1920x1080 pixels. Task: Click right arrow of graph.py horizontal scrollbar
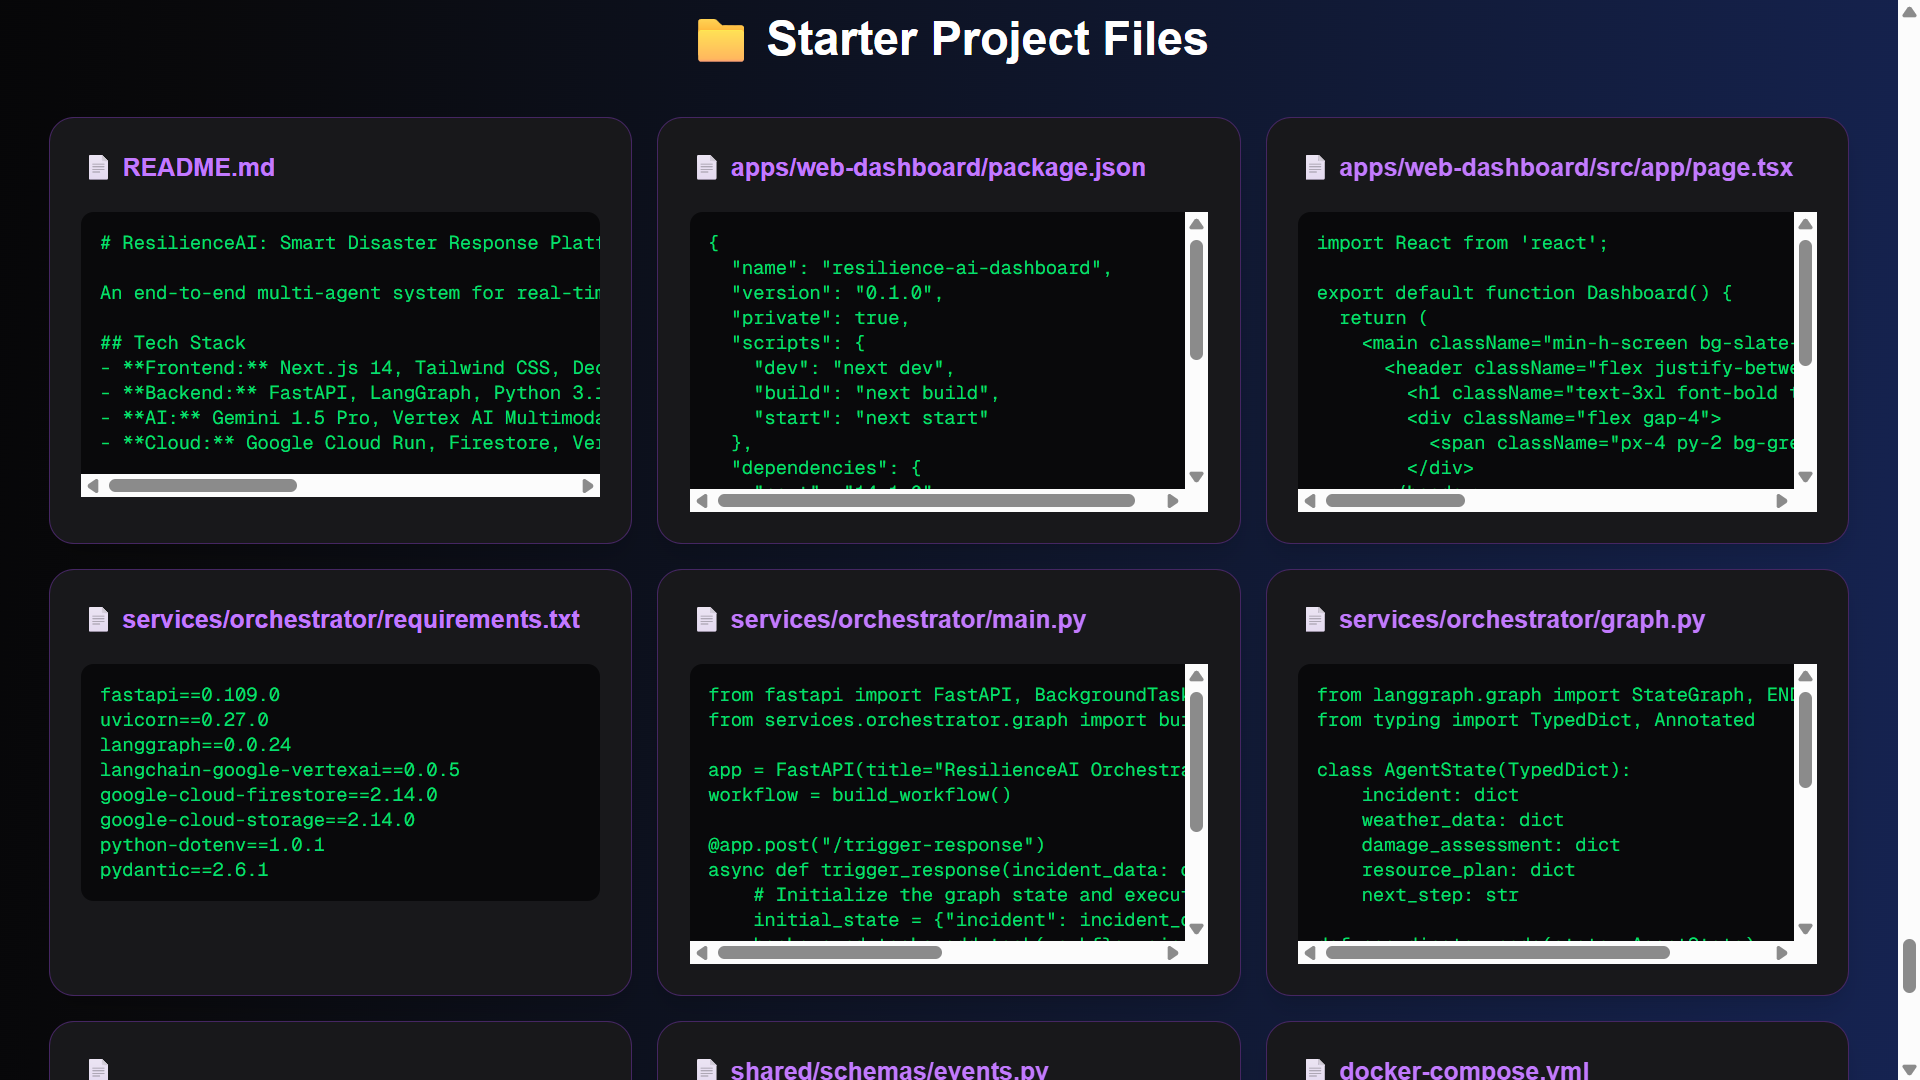tap(1782, 953)
